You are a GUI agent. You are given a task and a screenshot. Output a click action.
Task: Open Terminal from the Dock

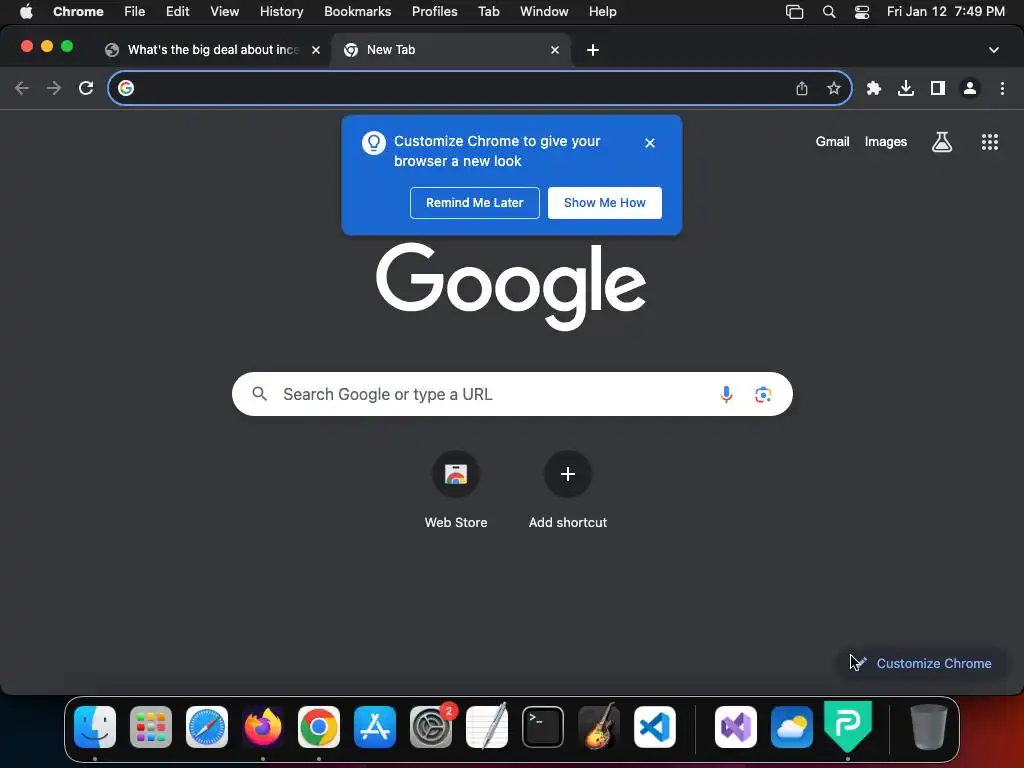coord(543,727)
